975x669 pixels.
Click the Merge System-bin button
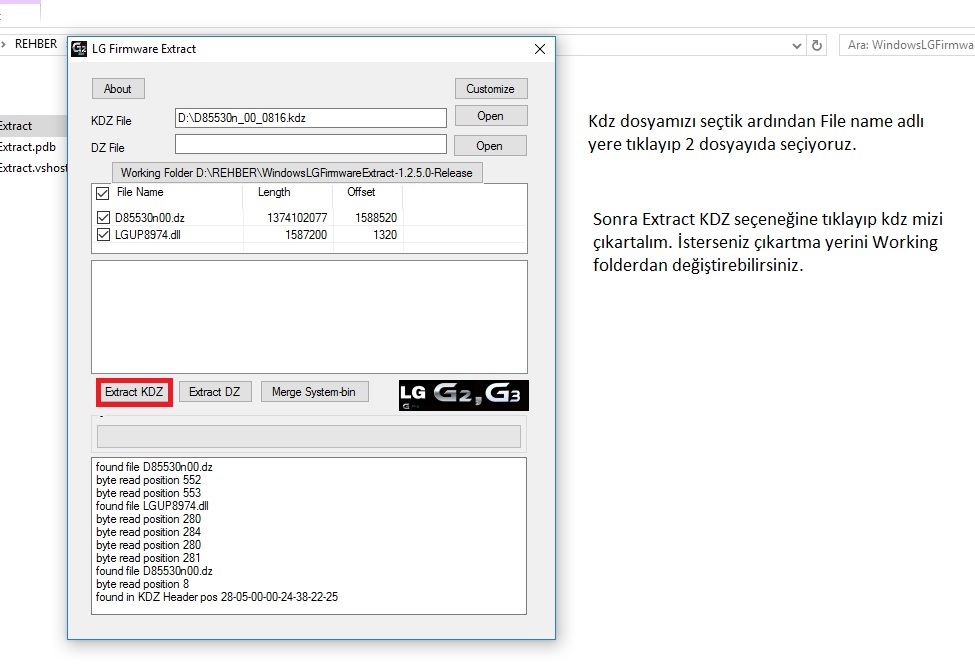pyautogui.click(x=315, y=392)
